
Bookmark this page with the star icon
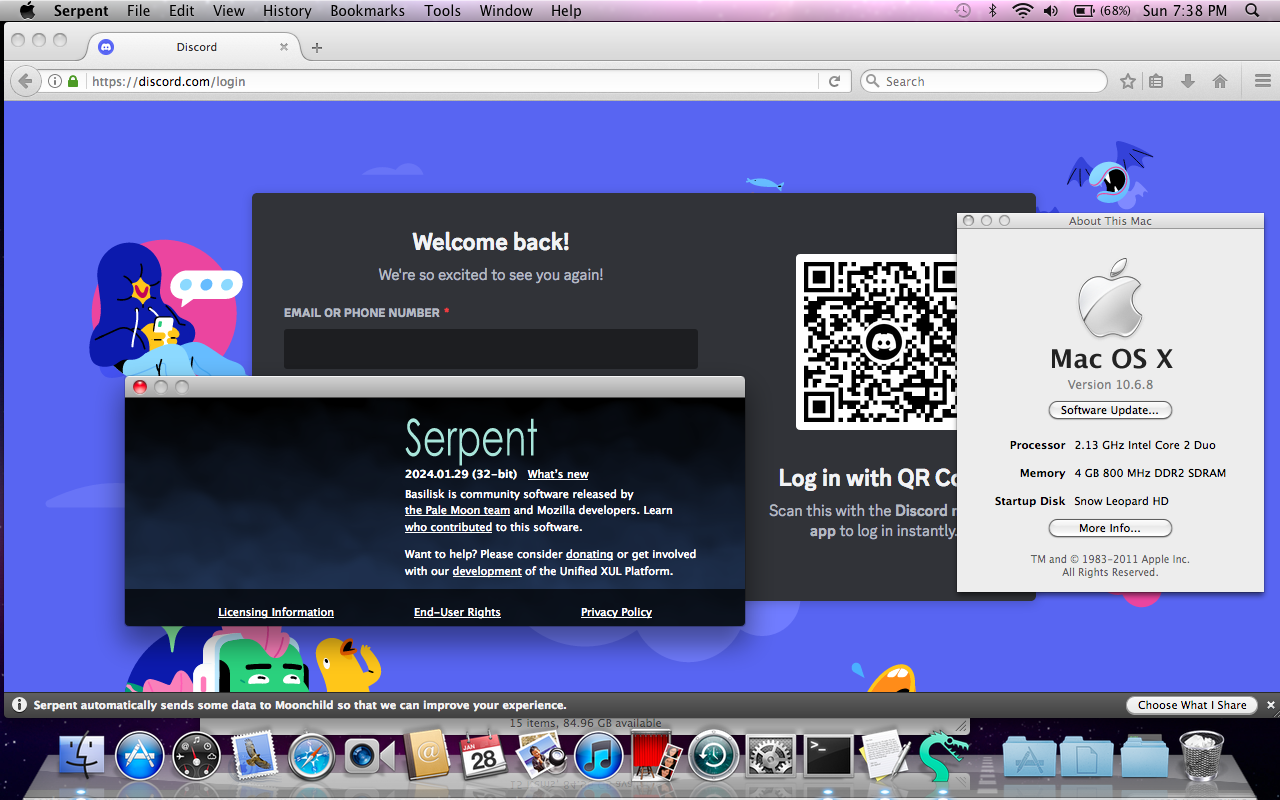[x=1128, y=81]
